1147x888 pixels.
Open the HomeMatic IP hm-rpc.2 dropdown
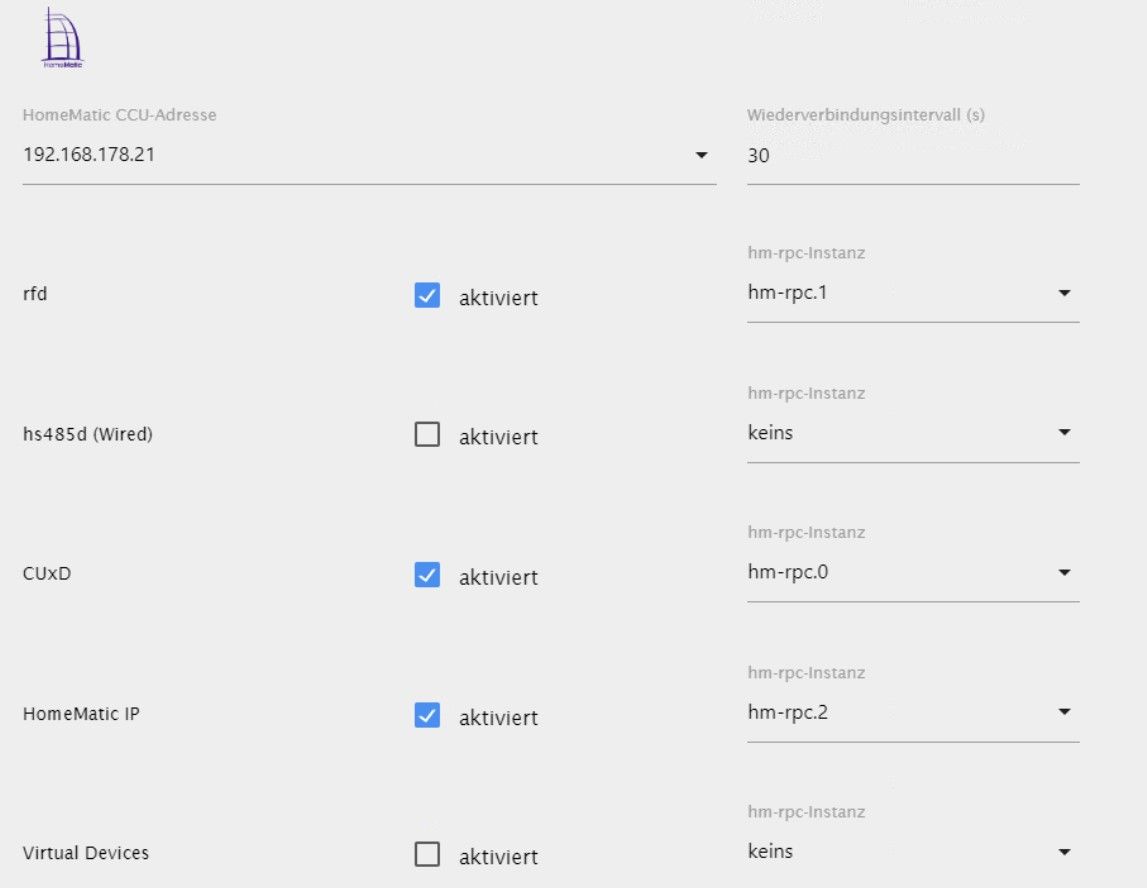pyautogui.click(x=1064, y=712)
